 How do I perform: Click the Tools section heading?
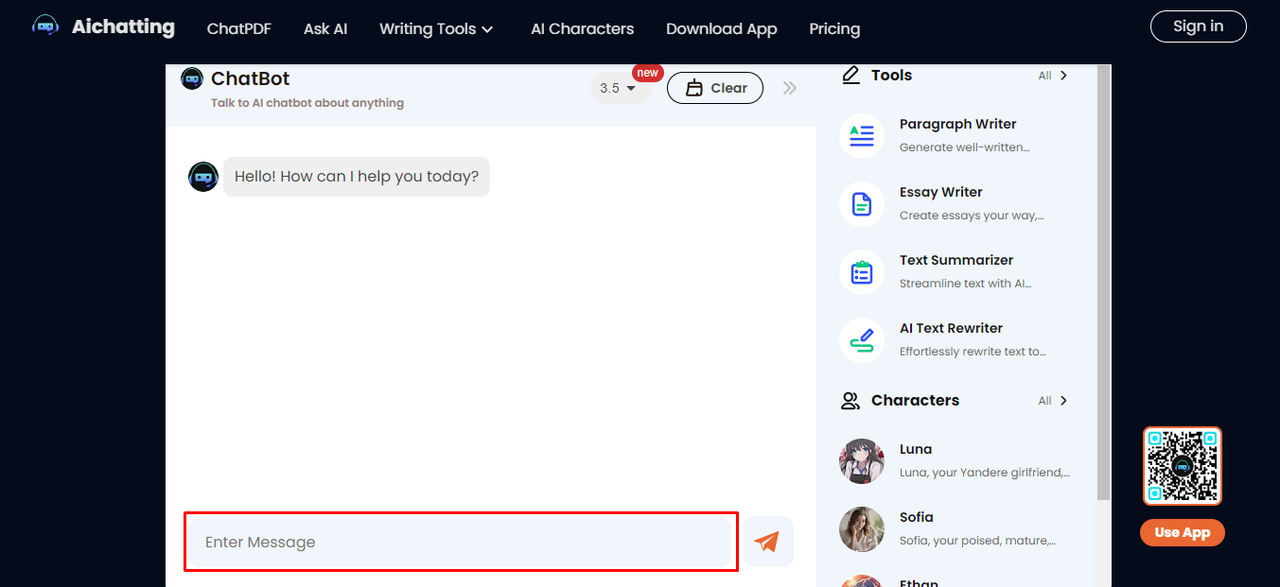click(x=891, y=75)
